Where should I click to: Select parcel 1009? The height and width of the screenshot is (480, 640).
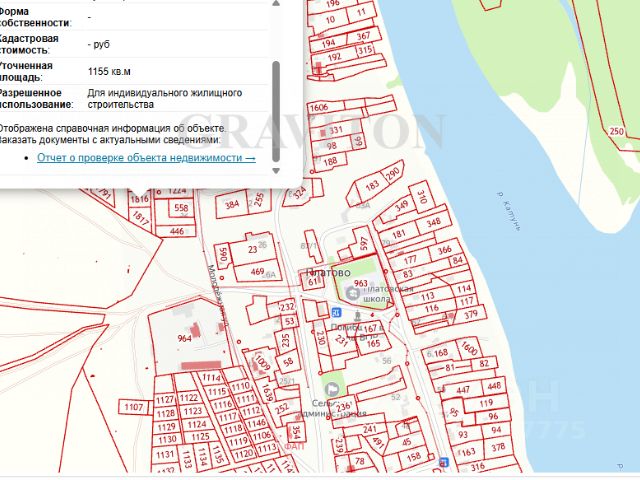pyautogui.click(x=262, y=362)
